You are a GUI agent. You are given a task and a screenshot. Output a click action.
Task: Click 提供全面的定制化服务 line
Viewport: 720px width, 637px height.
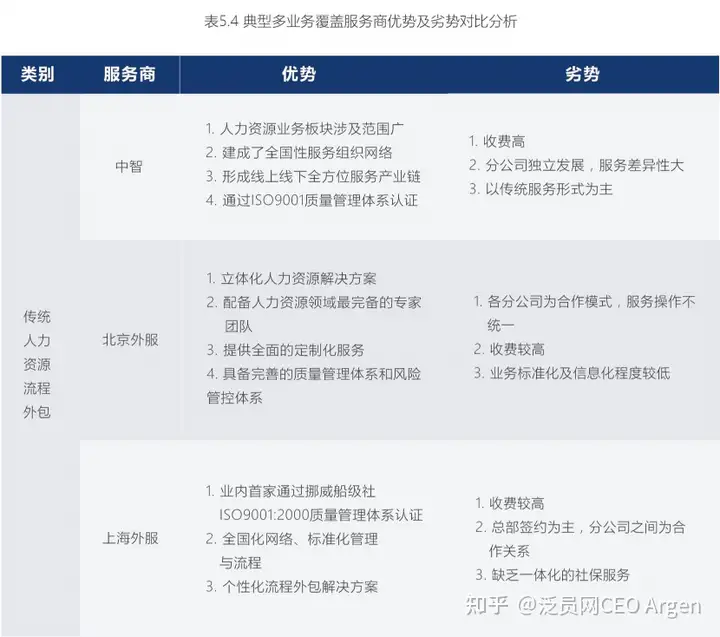pyautogui.click(x=285, y=350)
